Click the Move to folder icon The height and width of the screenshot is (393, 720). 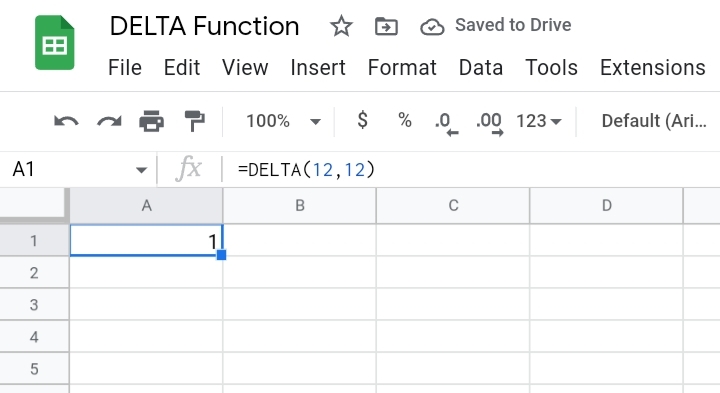click(x=386, y=26)
